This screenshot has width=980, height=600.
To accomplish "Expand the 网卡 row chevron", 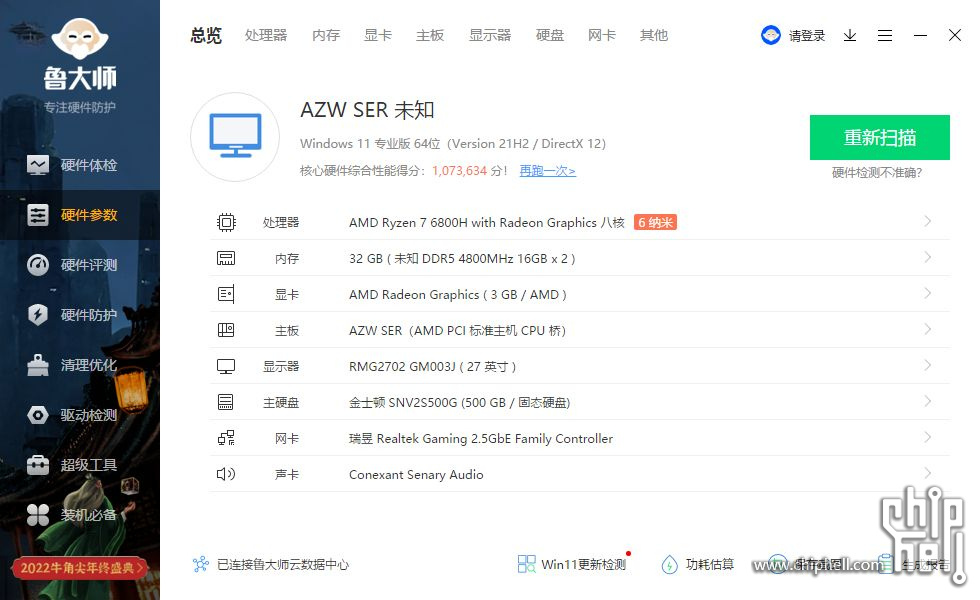I will pos(928,437).
